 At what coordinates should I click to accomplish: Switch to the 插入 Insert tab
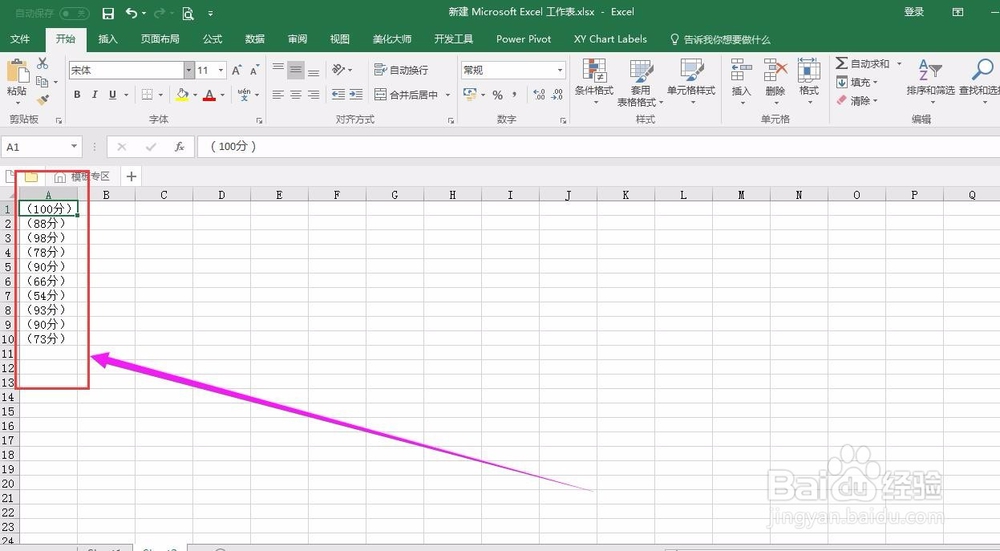(108, 39)
